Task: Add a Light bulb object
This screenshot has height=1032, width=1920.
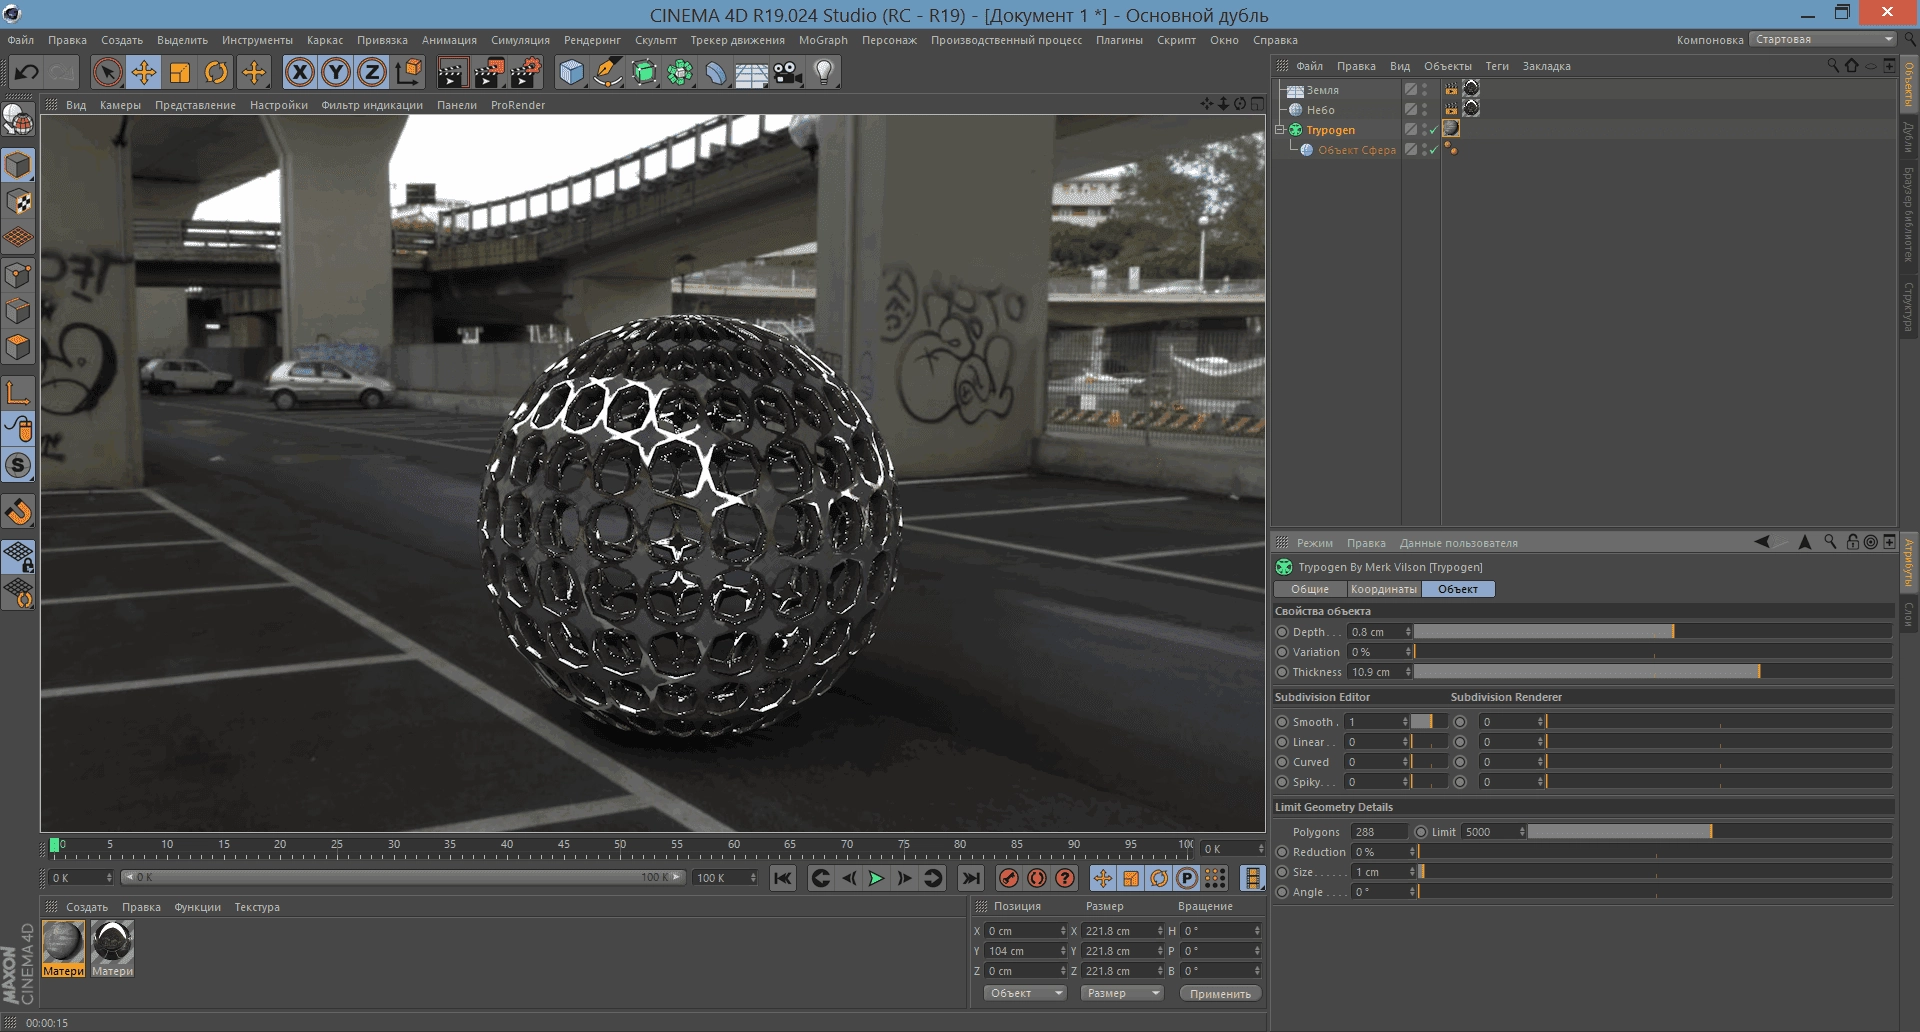Action: (824, 72)
